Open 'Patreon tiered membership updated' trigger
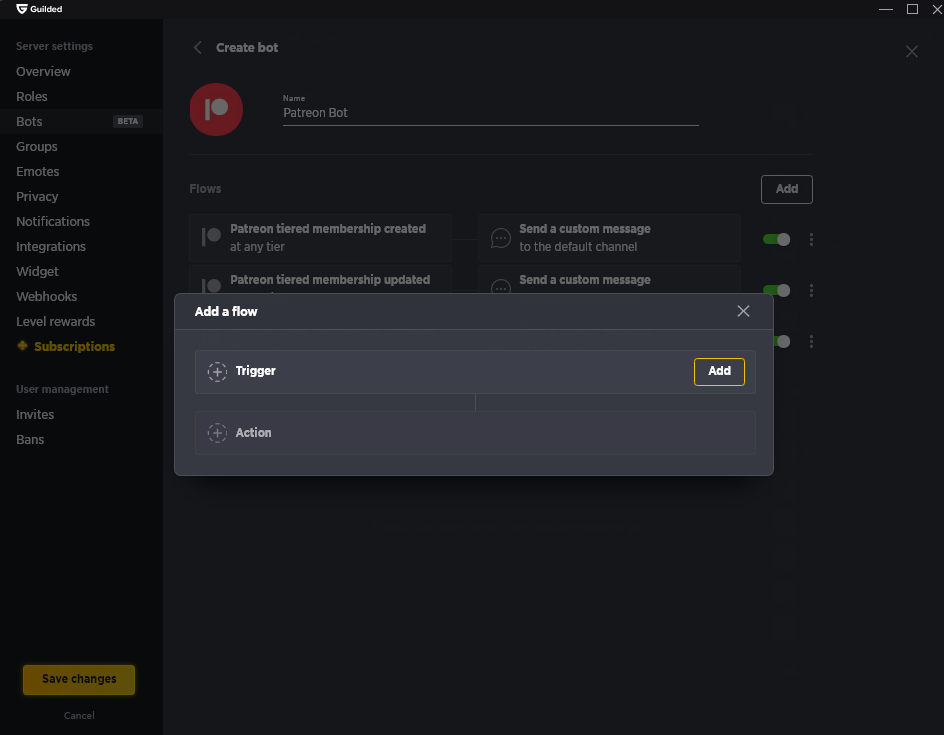 coord(320,281)
